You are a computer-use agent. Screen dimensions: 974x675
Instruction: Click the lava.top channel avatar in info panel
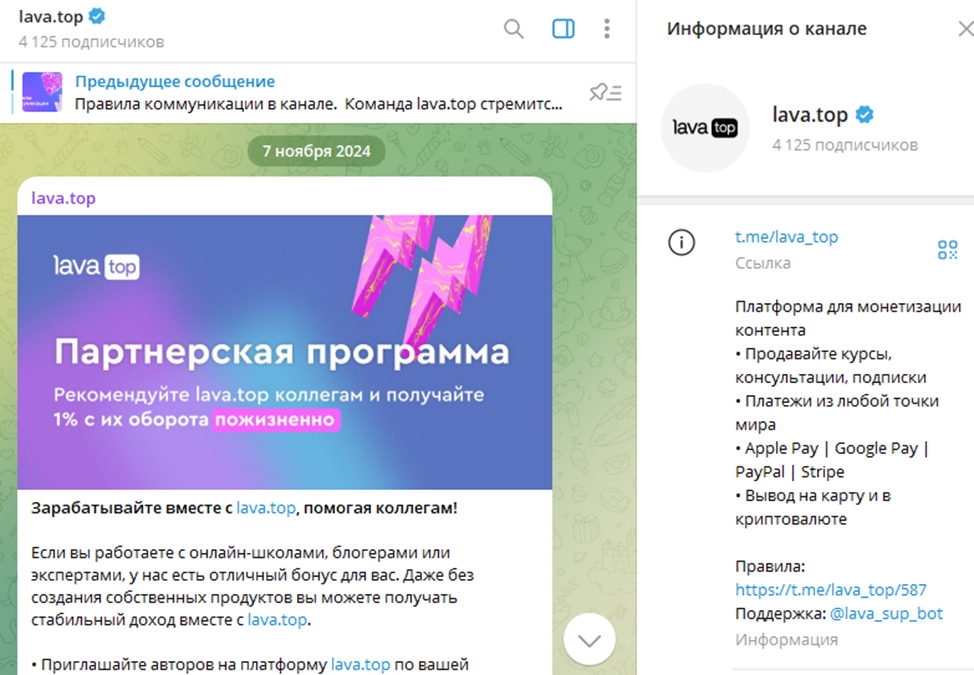coord(704,128)
